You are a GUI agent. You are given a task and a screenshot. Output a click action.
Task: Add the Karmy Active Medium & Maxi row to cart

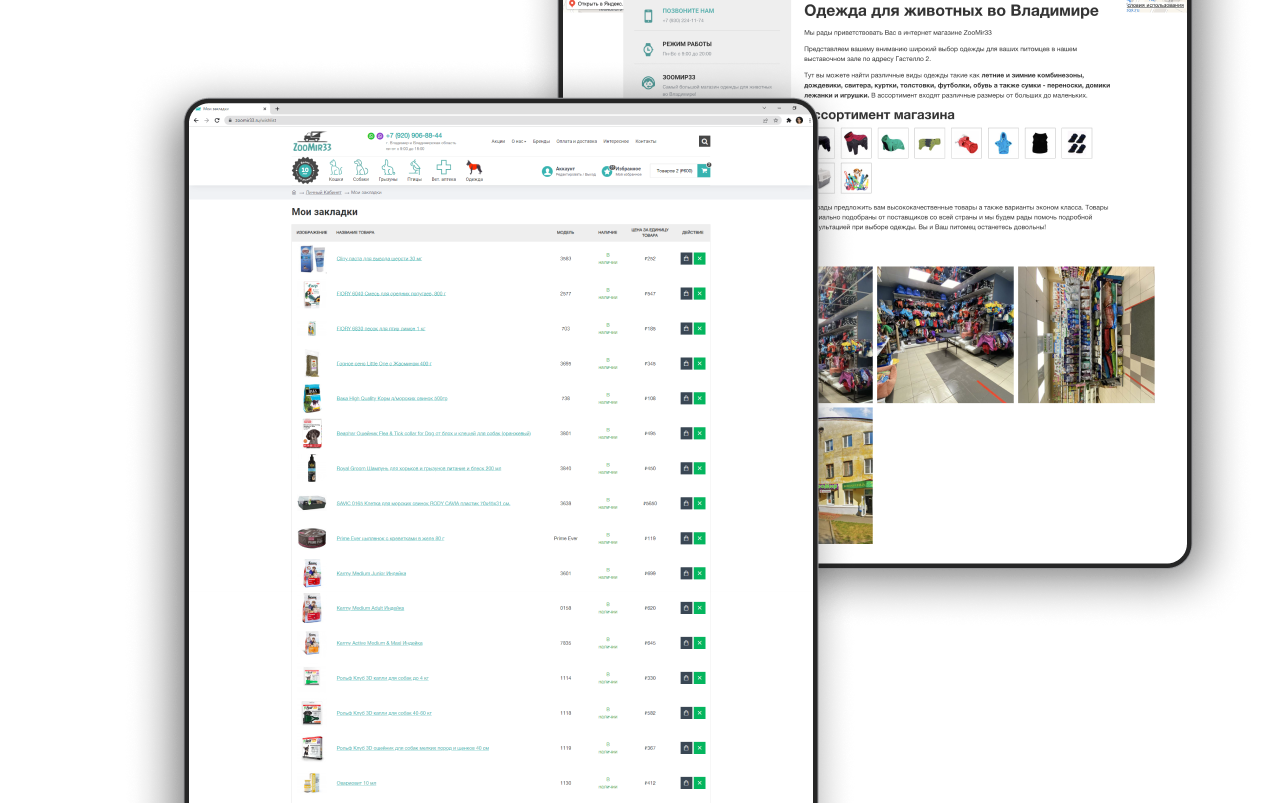686,643
